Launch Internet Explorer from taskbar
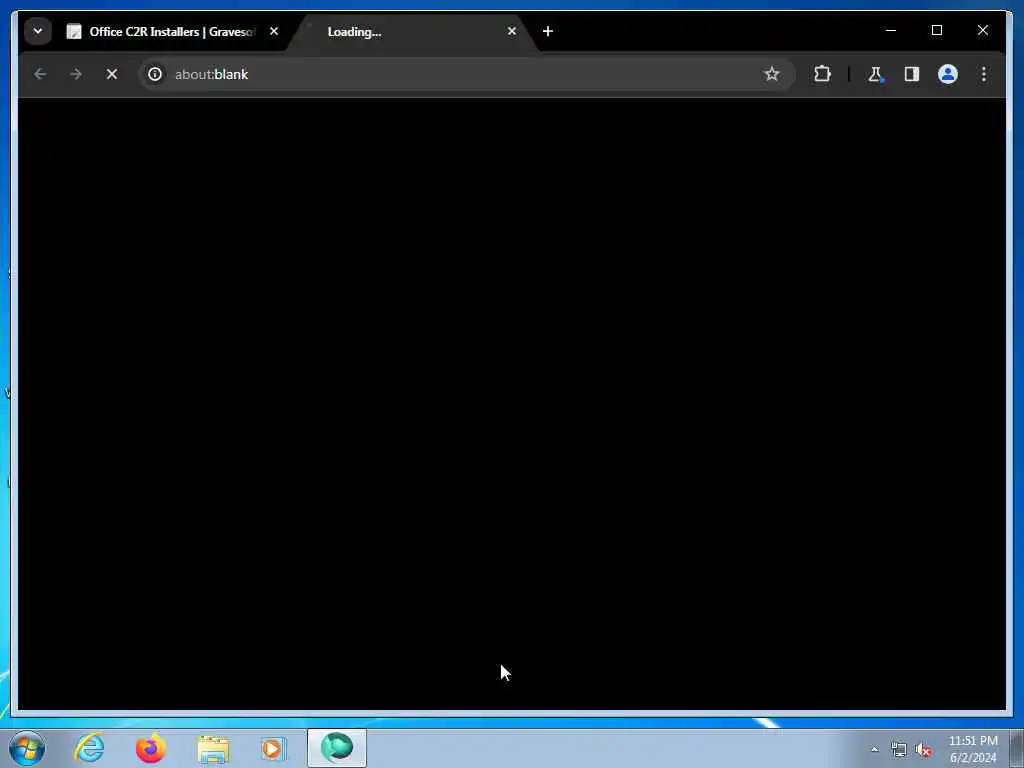 [89, 748]
